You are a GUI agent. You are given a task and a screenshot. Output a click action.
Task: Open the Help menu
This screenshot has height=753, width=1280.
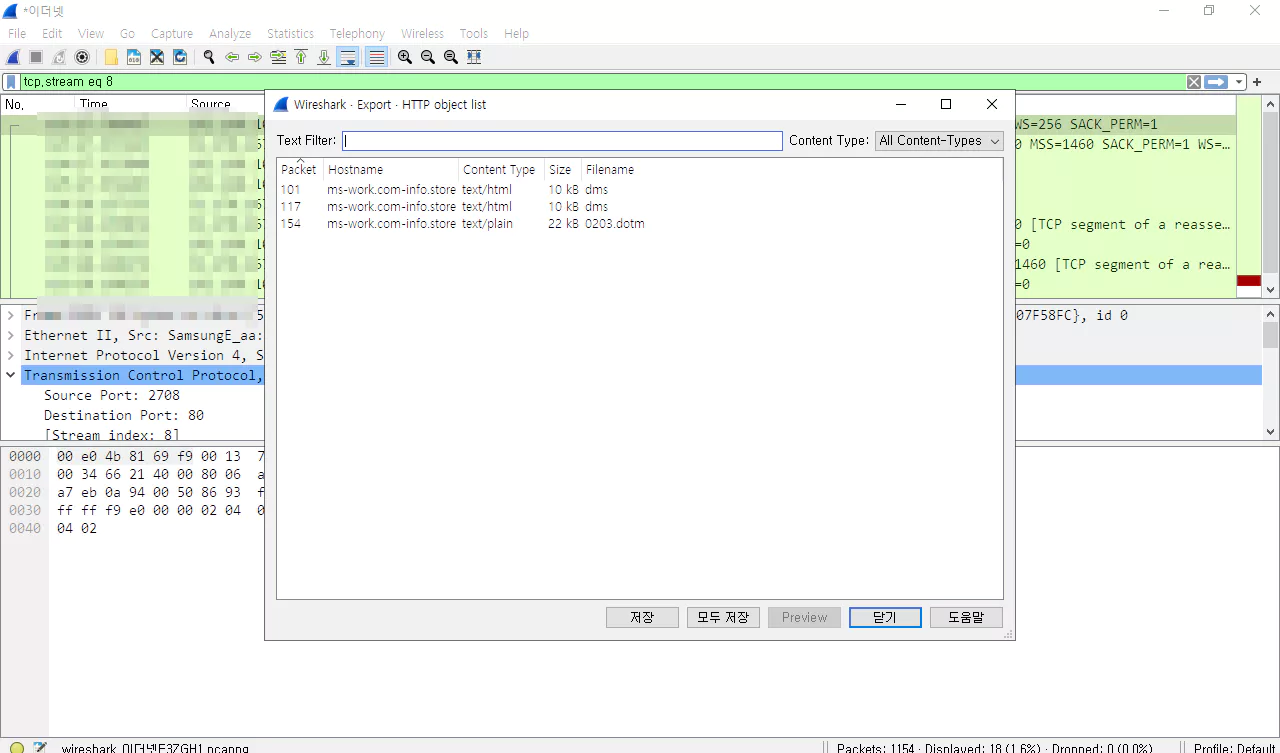pos(516,33)
